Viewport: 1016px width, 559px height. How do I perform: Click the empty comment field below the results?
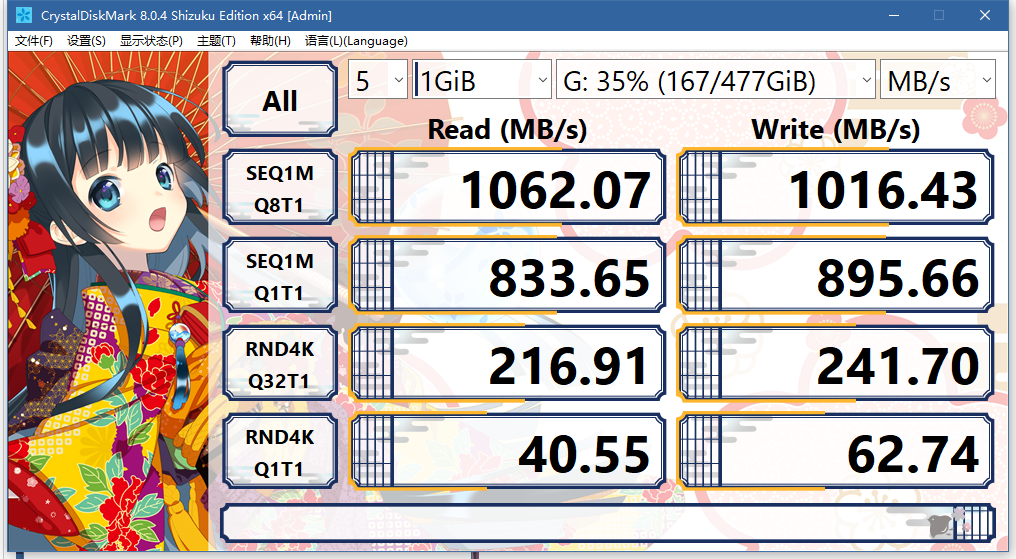pyautogui.click(x=608, y=523)
